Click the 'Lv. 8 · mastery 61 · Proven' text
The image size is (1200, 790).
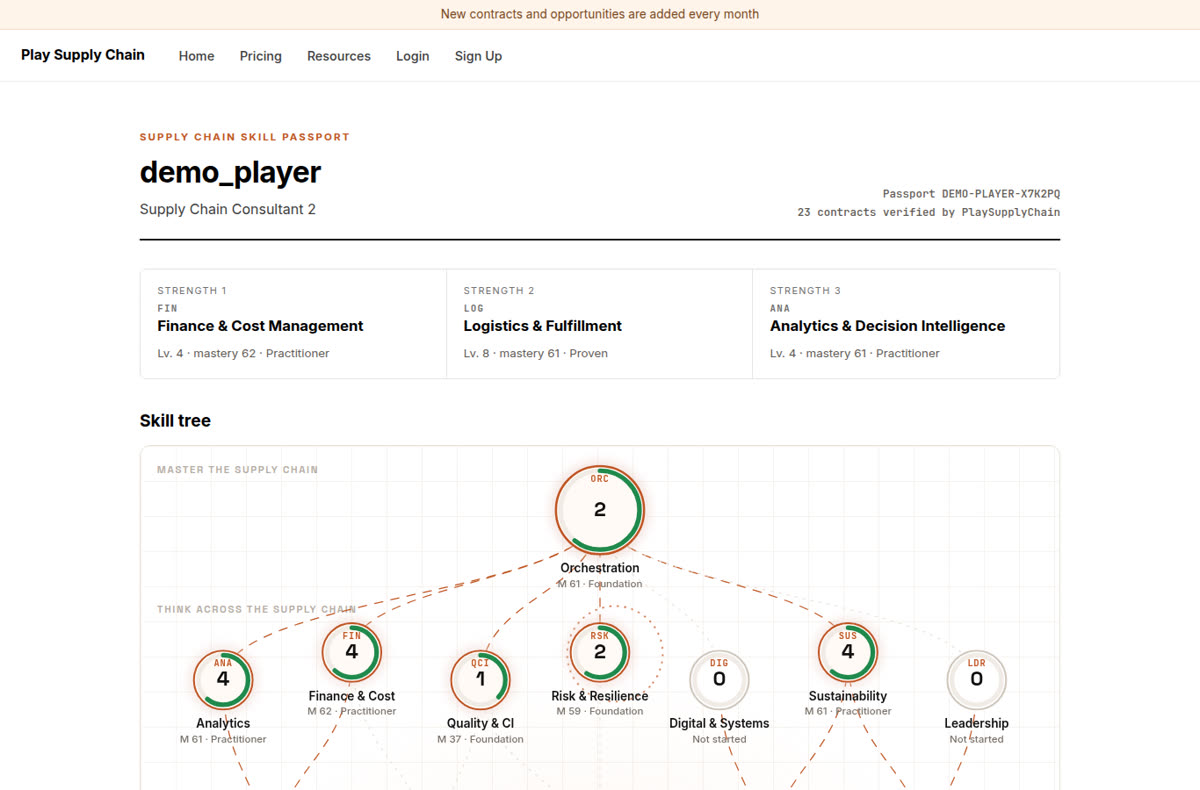(x=536, y=353)
